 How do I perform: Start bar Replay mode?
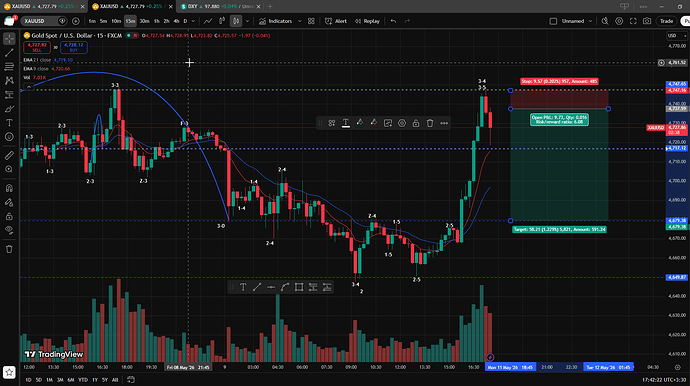pos(367,21)
